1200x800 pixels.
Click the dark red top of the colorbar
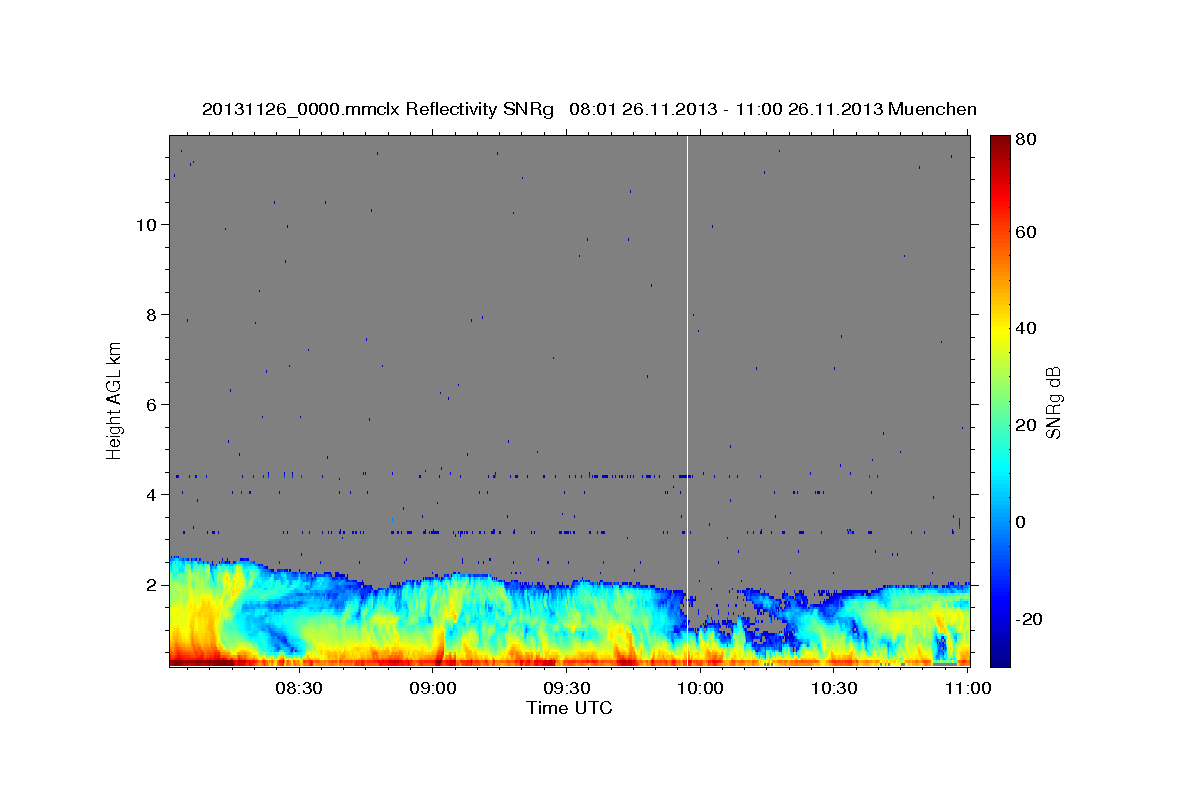coord(1000,142)
